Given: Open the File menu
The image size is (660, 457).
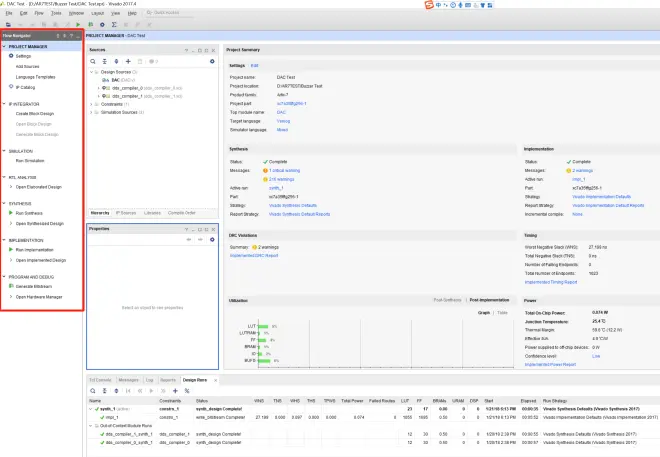Looking at the screenshot, I should (9, 13).
